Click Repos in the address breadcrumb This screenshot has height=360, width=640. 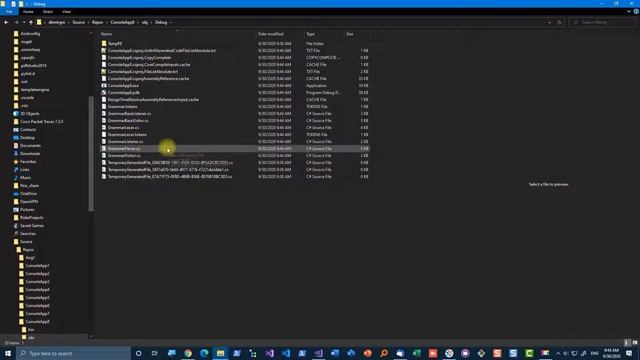(x=98, y=22)
